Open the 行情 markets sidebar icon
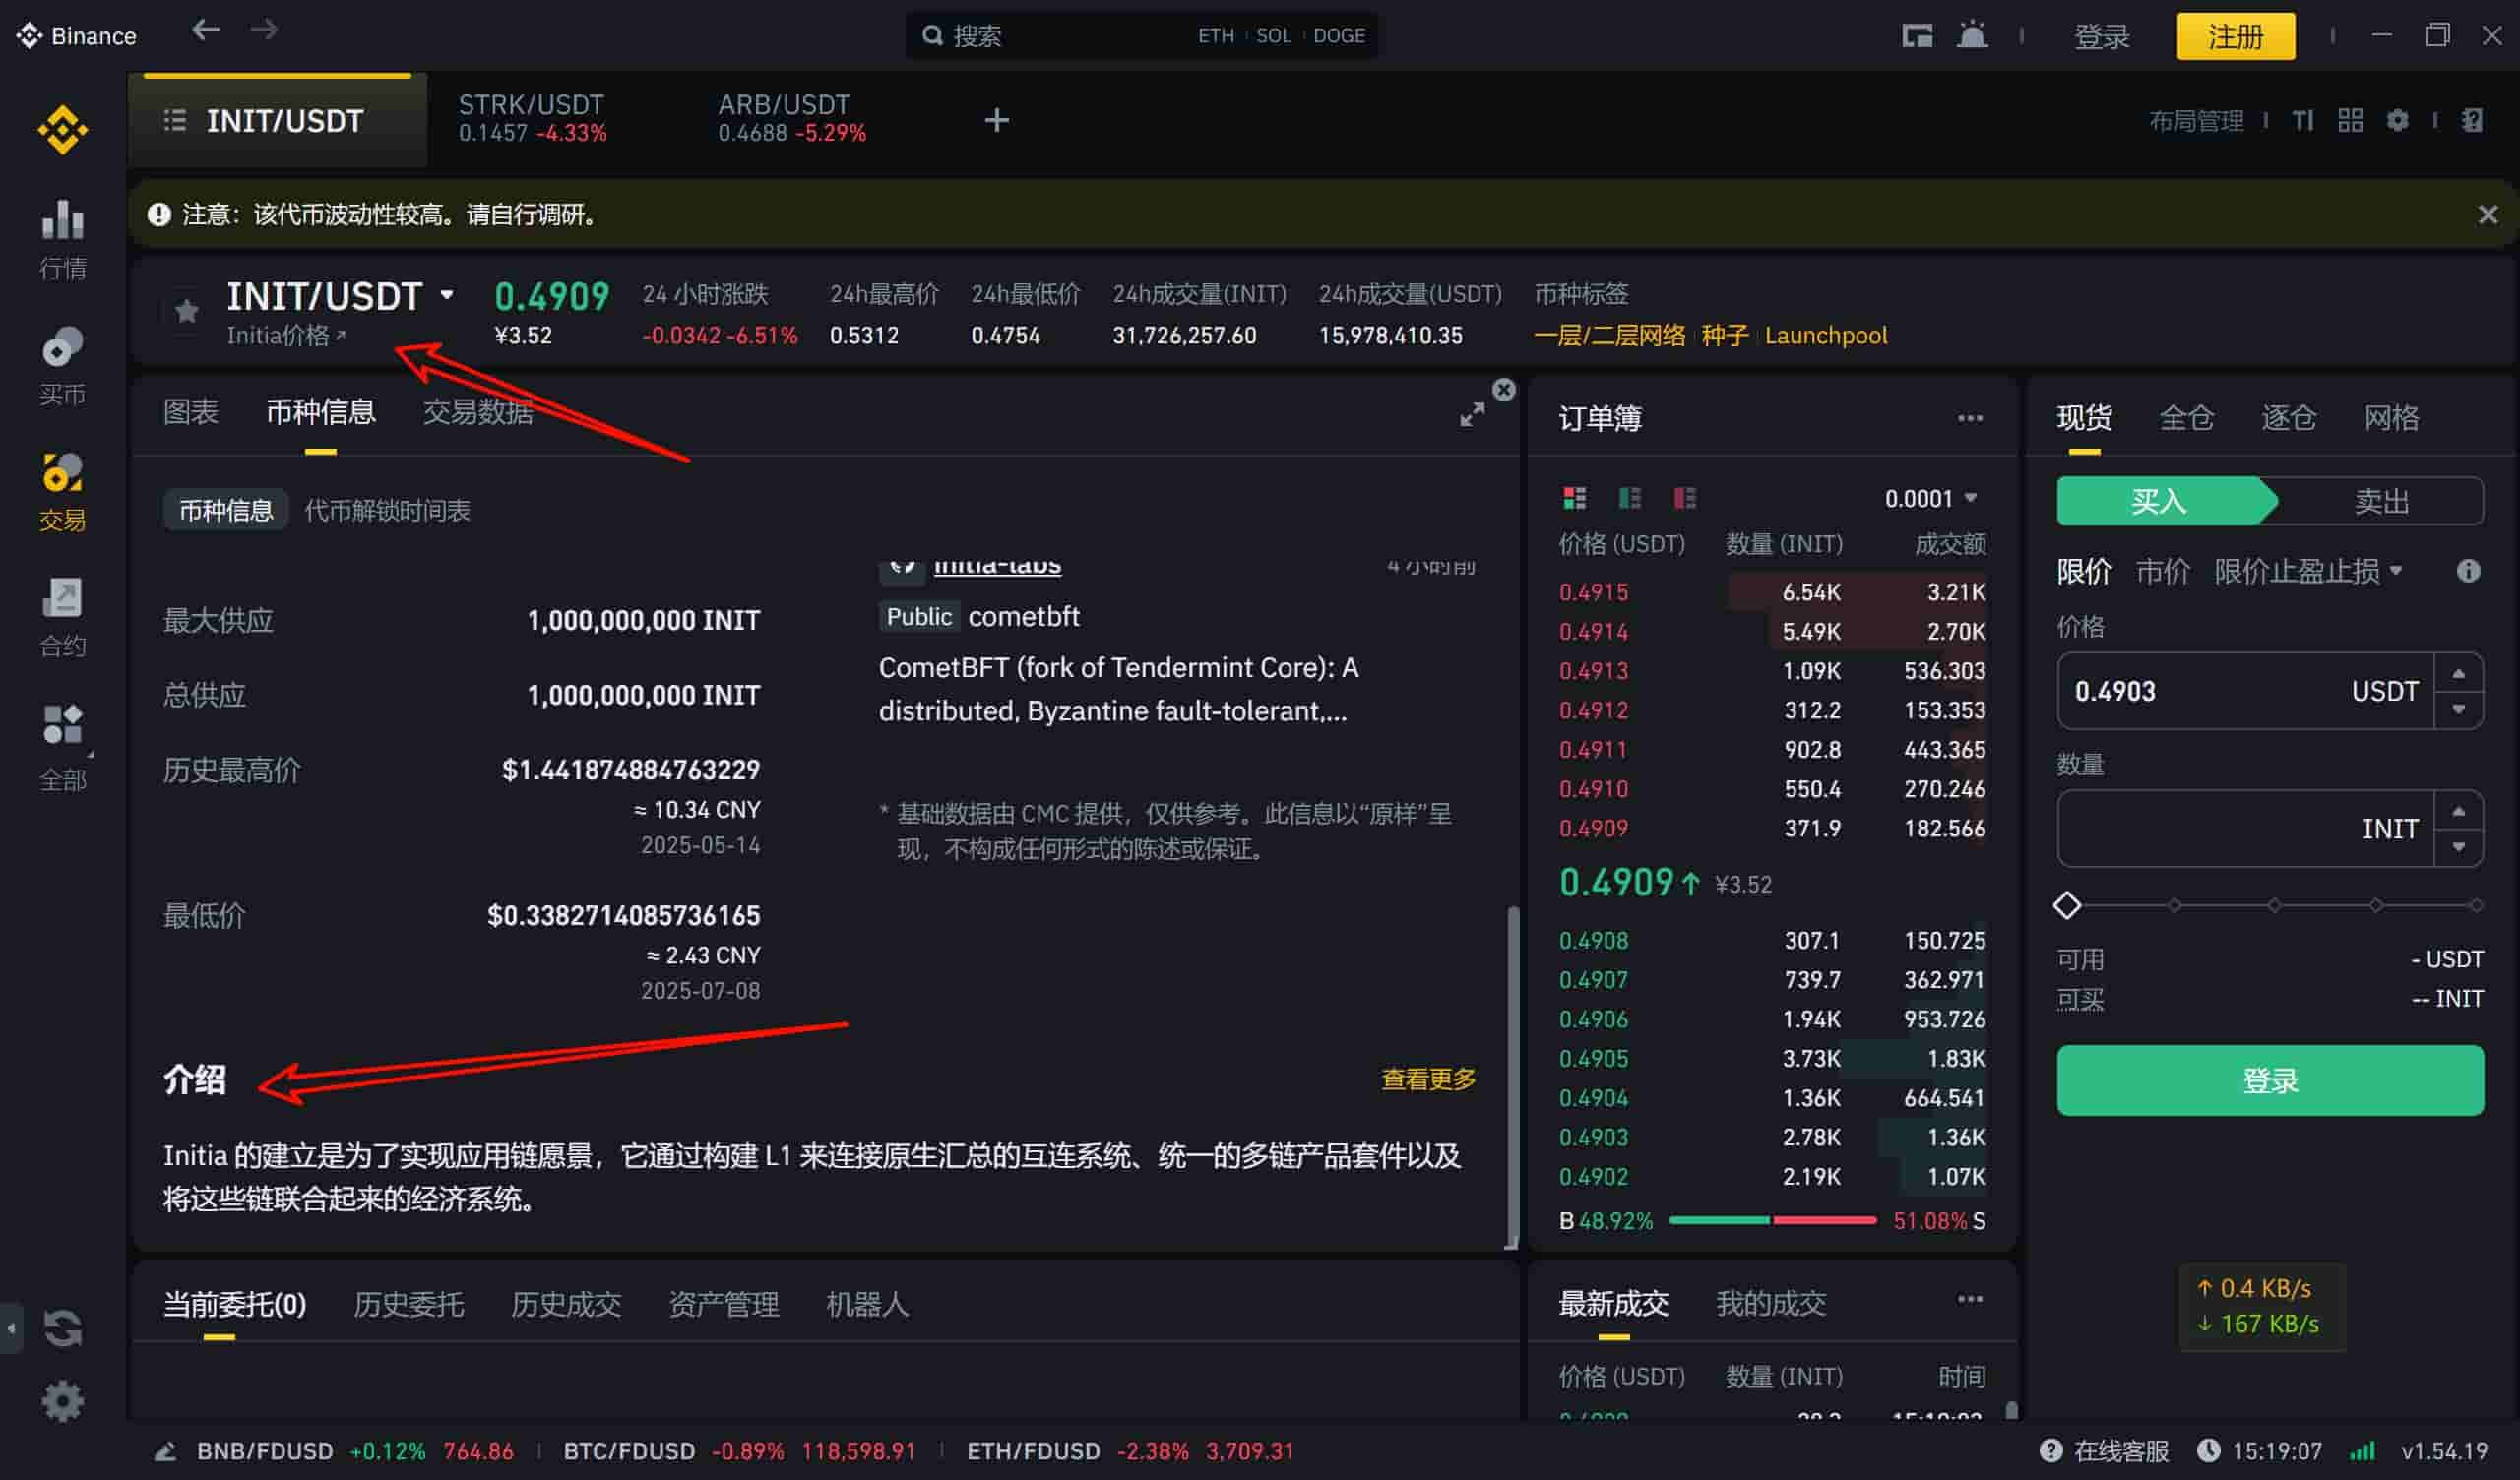Screen dimensions: 2520x1480 (62, 238)
